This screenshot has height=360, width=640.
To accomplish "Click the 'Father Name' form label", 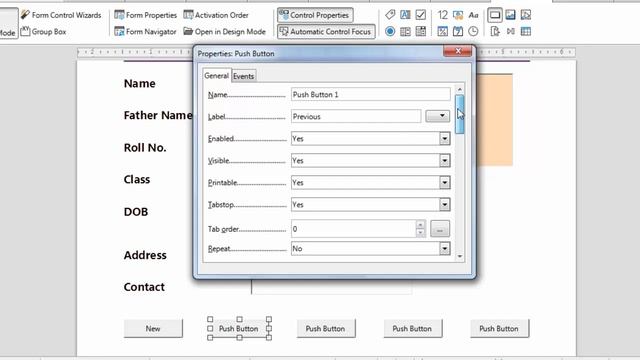I will (158, 116).
